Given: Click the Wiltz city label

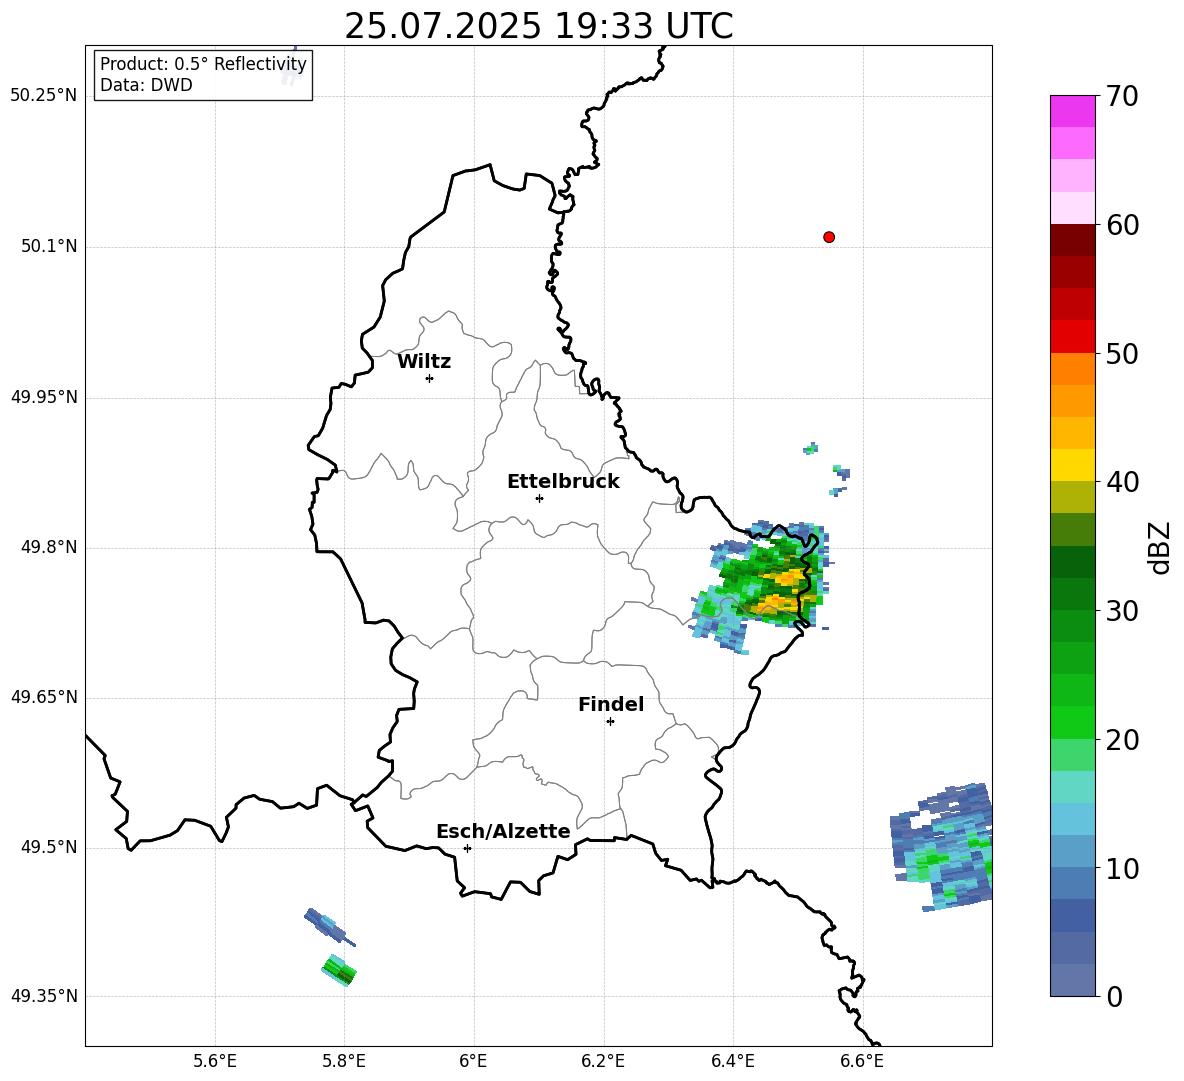Looking at the screenshot, I should point(424,362).
